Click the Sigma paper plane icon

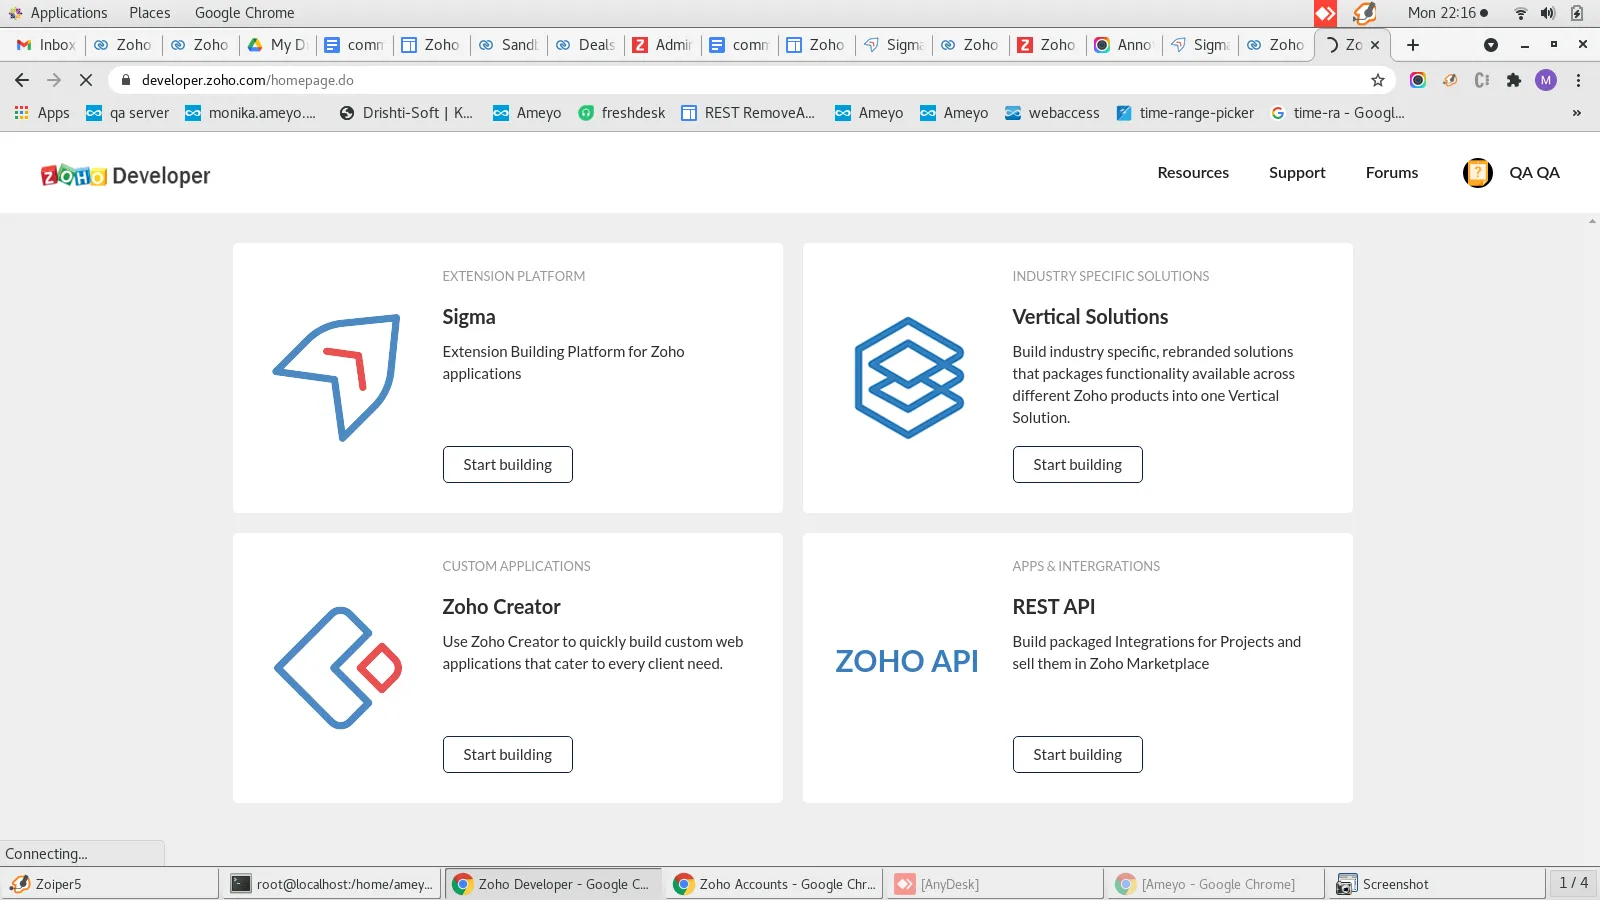coord(337,377)
